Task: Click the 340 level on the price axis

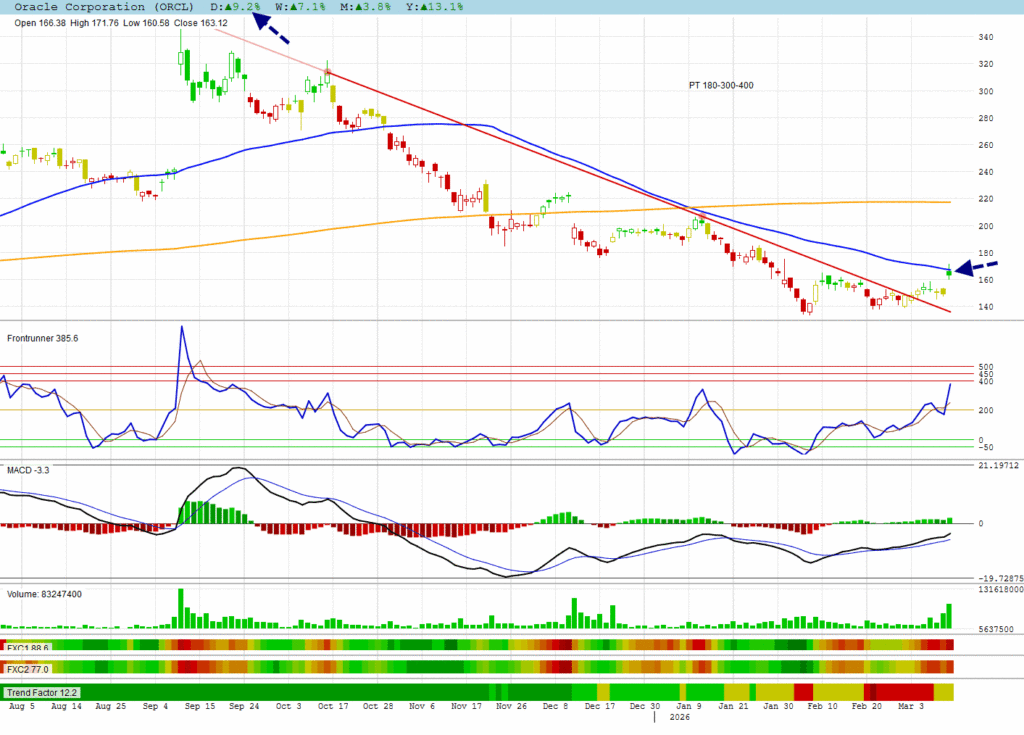Action: 985,37
